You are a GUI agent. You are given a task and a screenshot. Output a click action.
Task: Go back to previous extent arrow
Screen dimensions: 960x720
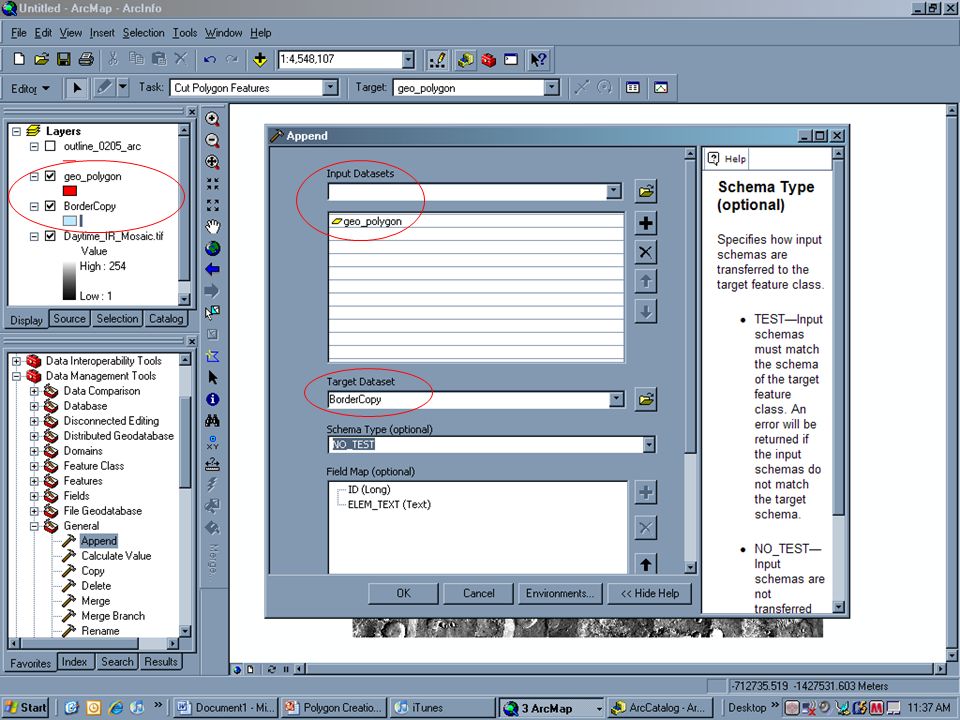(x=212, y=269)
